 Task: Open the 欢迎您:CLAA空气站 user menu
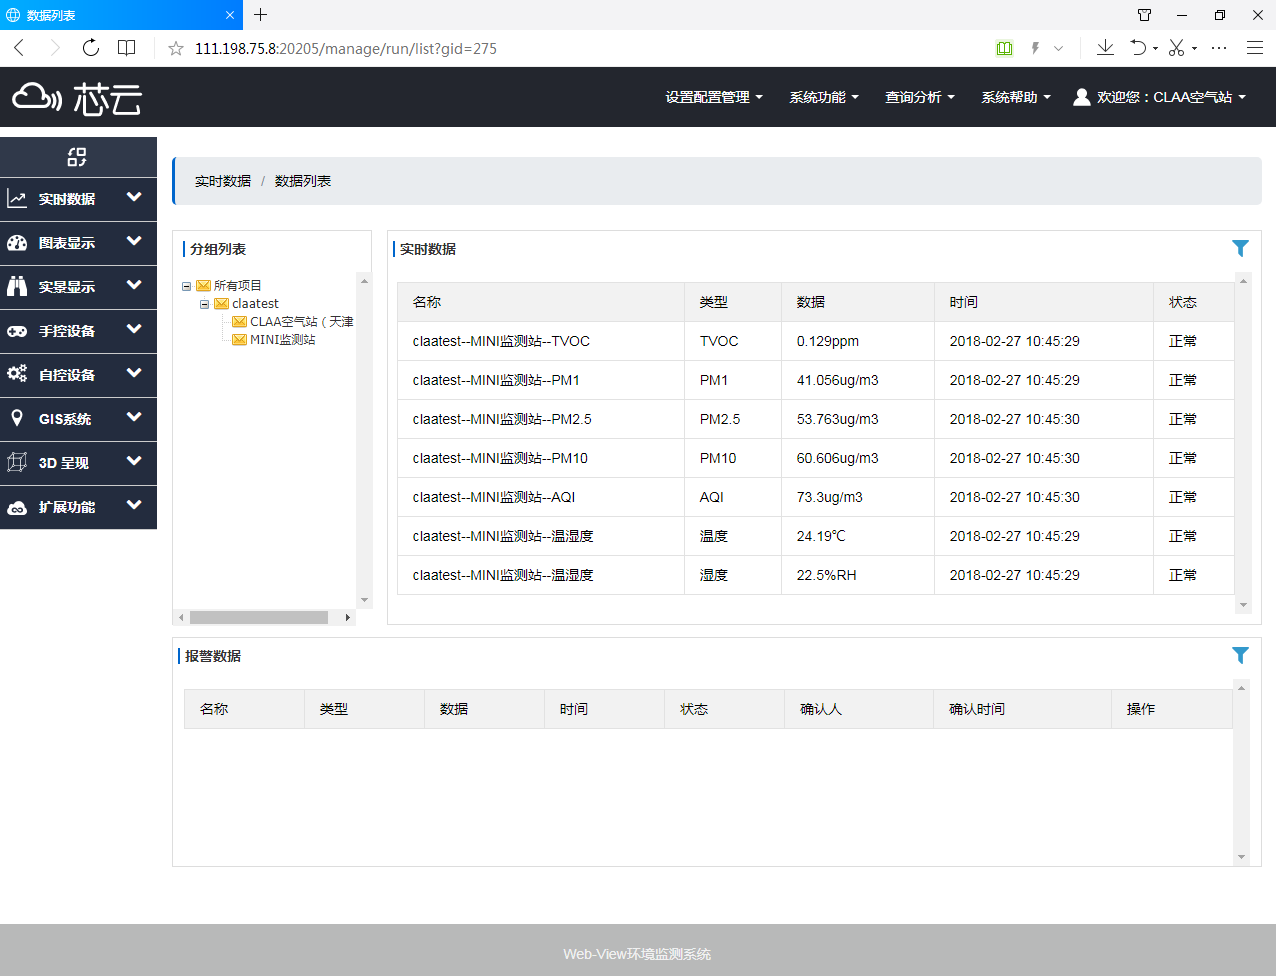tap(1160, 97)
